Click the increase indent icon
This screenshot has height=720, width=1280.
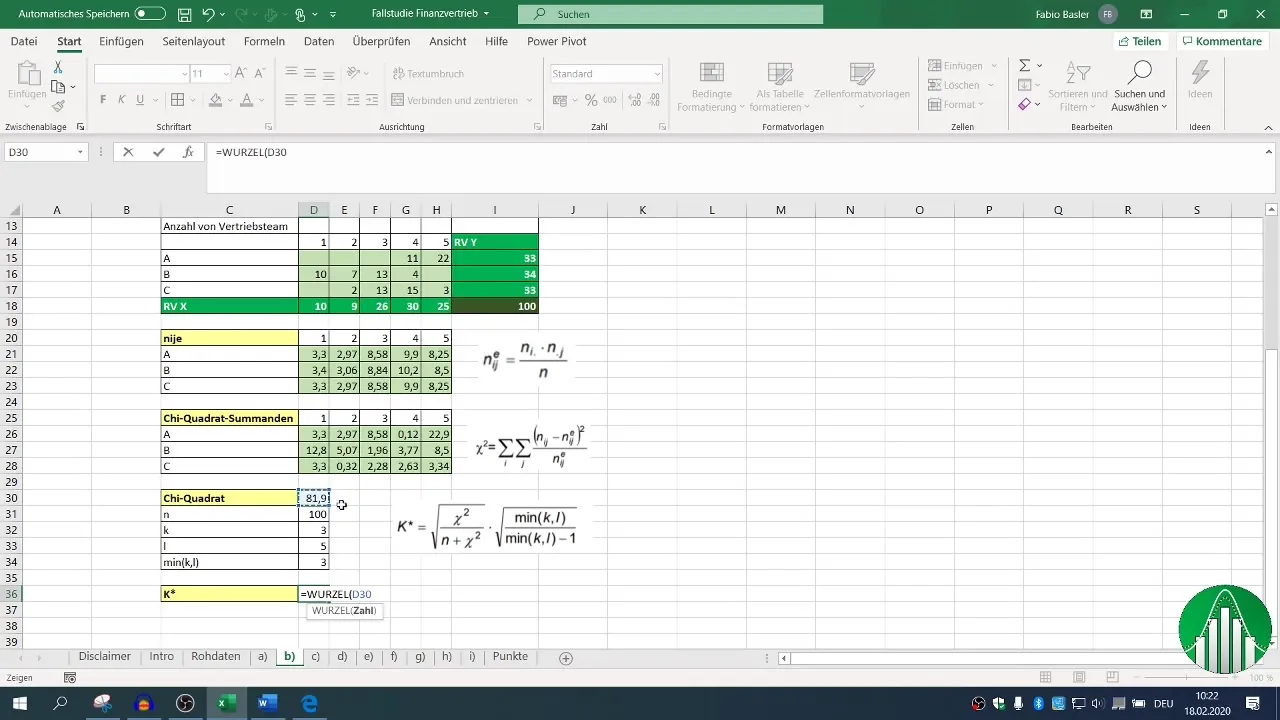tap(374, 100)
